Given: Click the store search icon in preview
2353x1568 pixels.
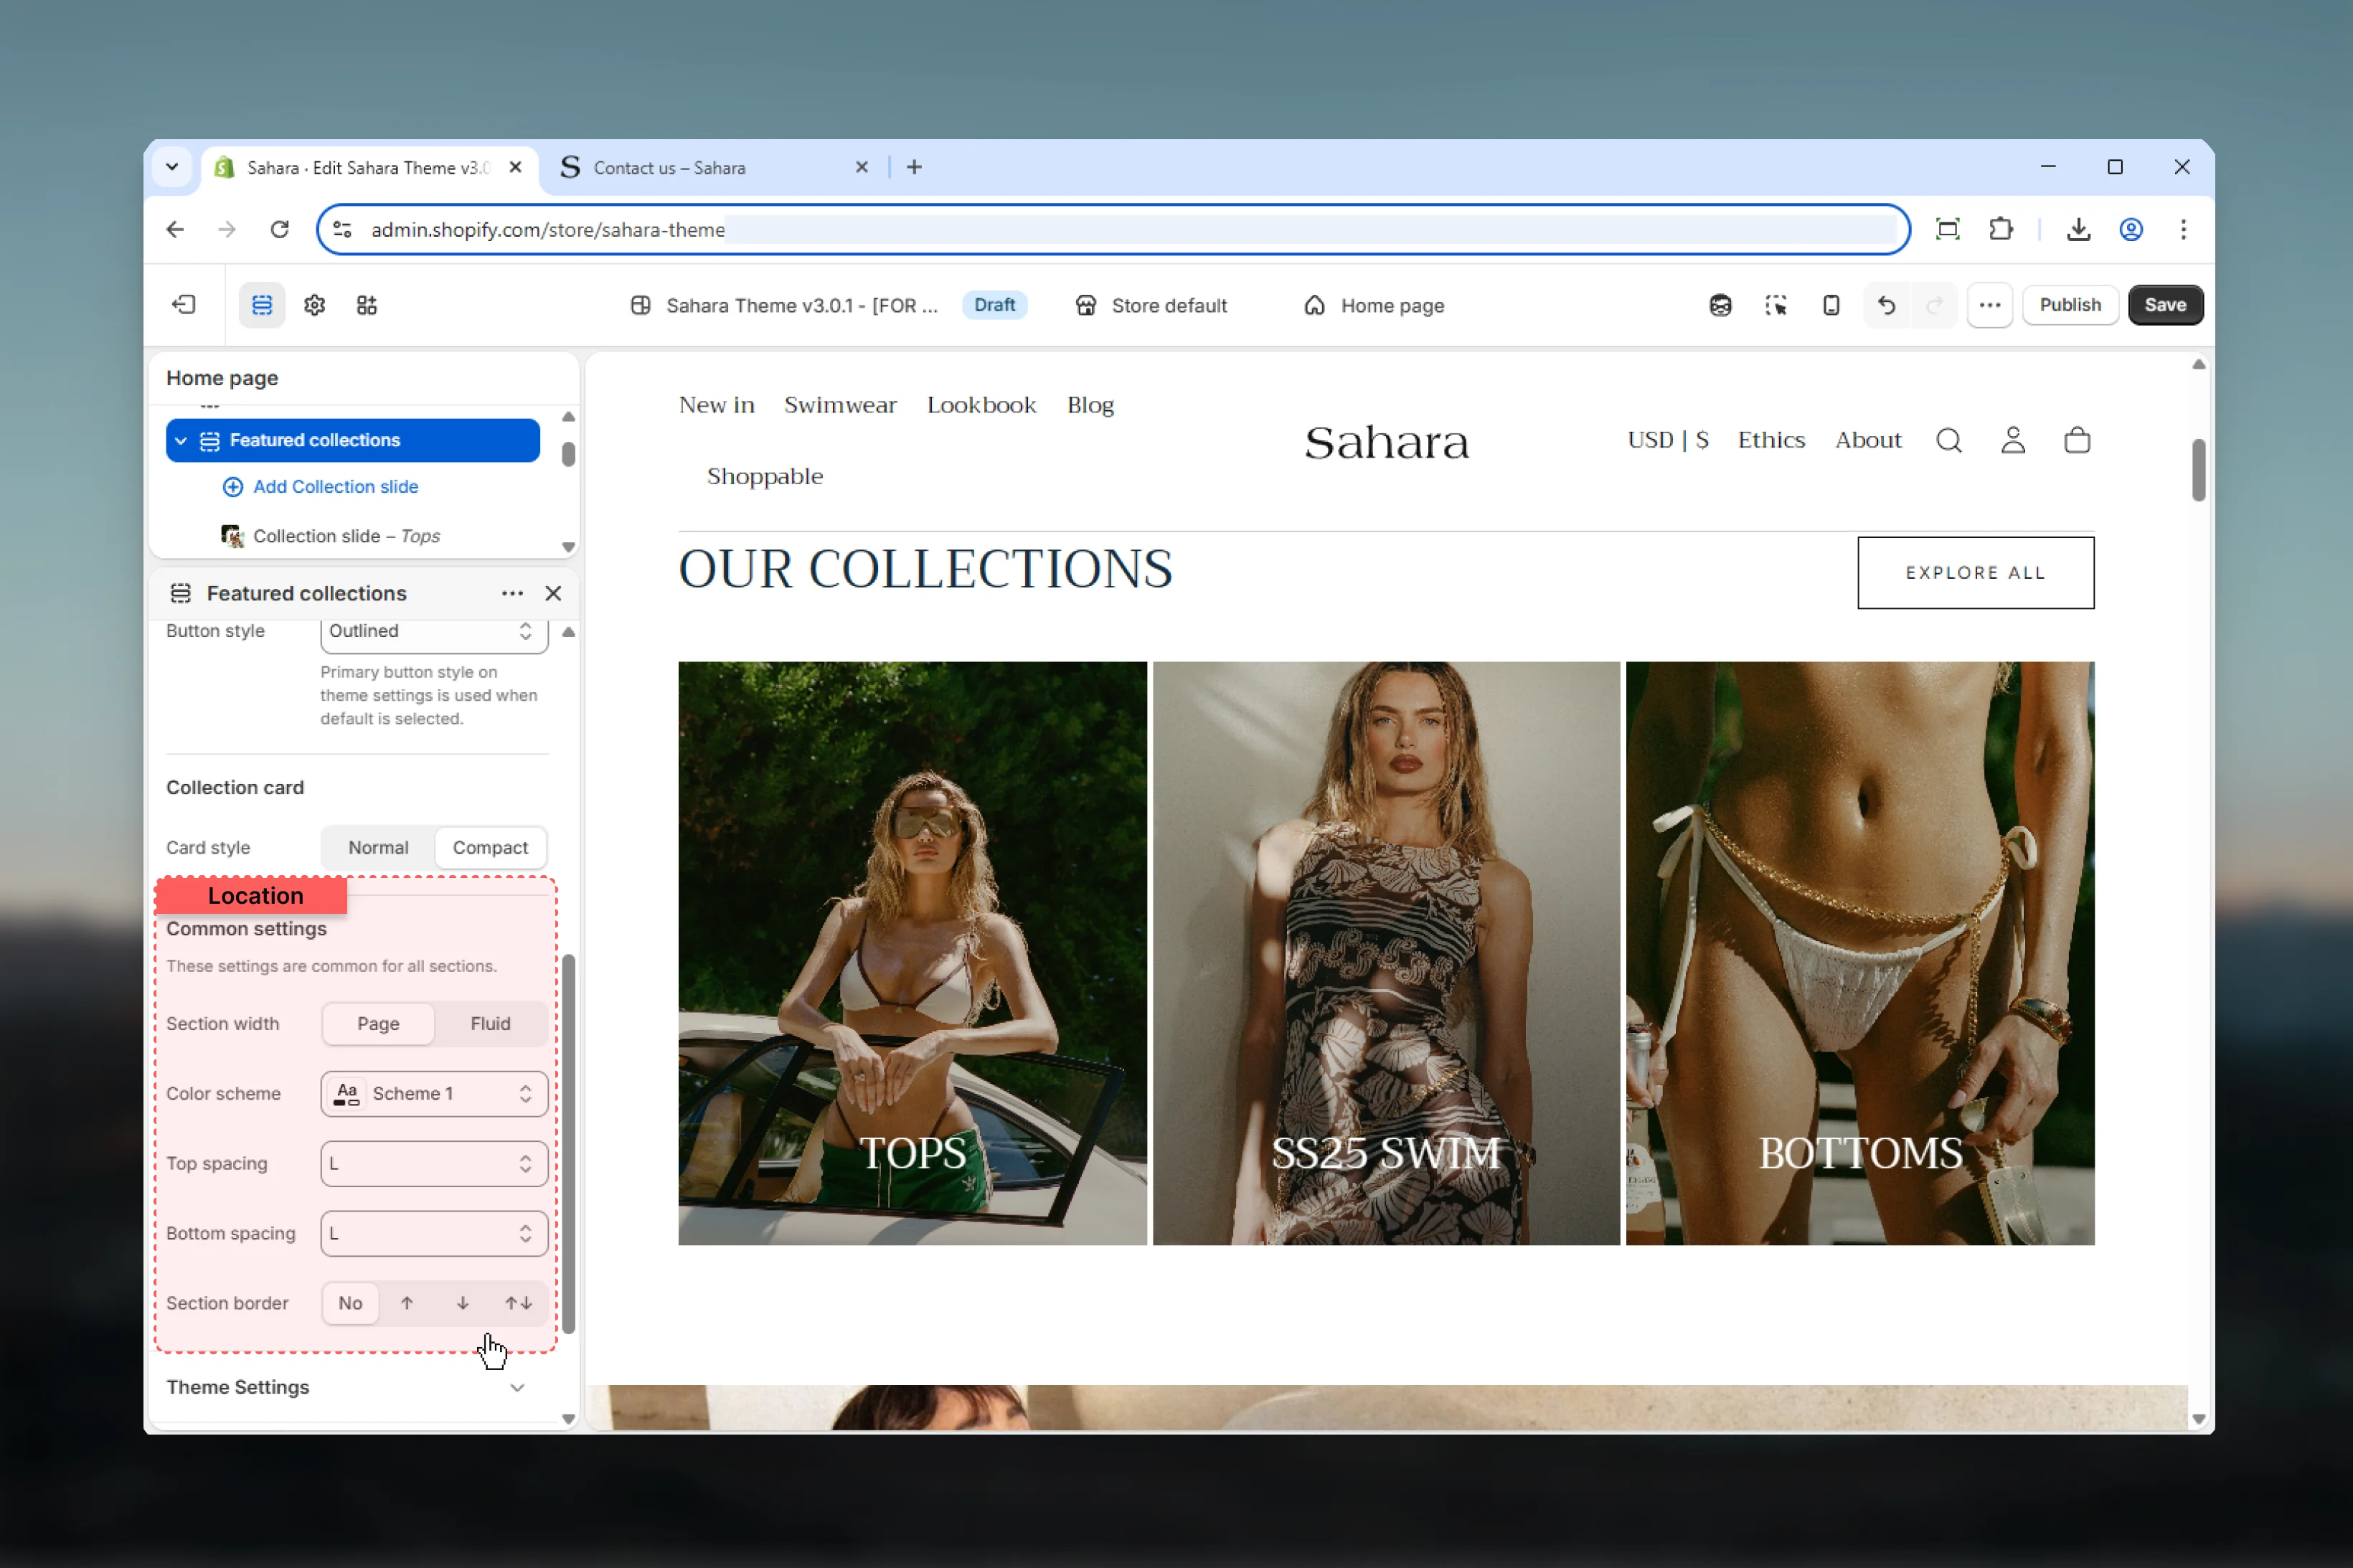Looking at the screenshot, I should coord(1949,440).
